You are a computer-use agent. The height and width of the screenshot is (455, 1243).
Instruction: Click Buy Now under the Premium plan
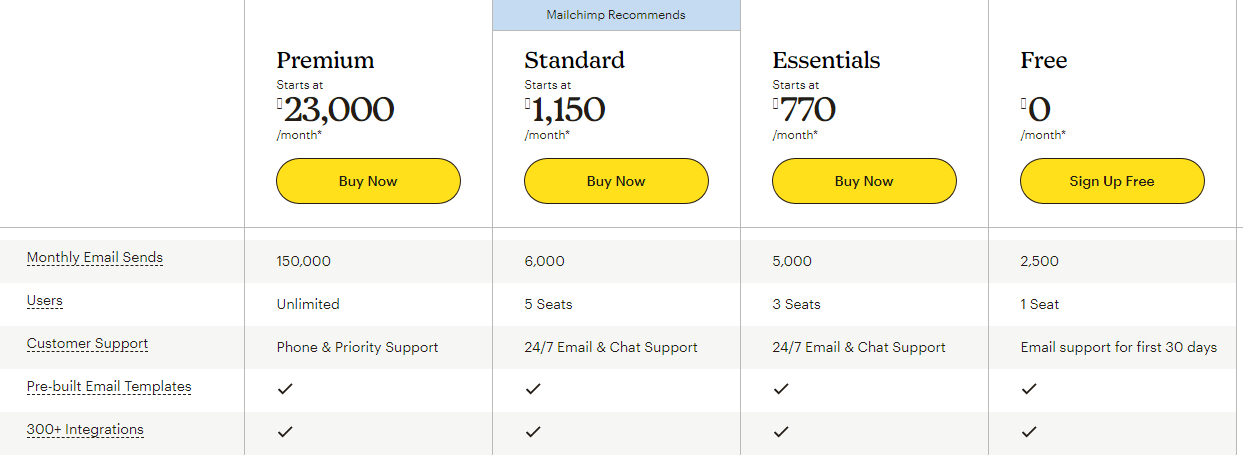pyautogui.click(x=368, y=181)
